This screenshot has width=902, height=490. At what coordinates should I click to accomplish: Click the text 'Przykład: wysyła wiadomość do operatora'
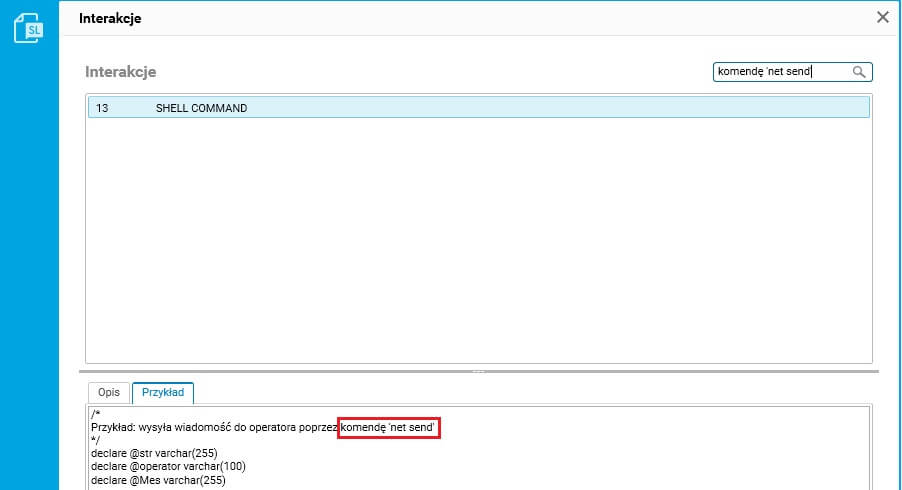tap(193, 427)
